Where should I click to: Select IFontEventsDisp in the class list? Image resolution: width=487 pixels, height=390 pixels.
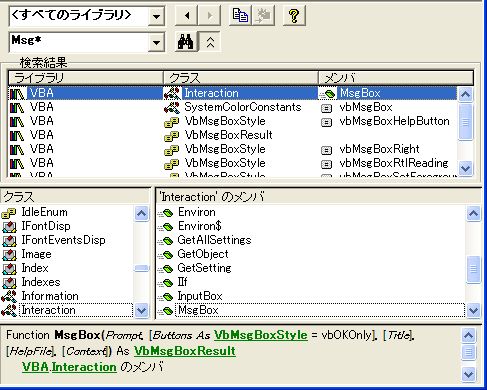point(63,240)
